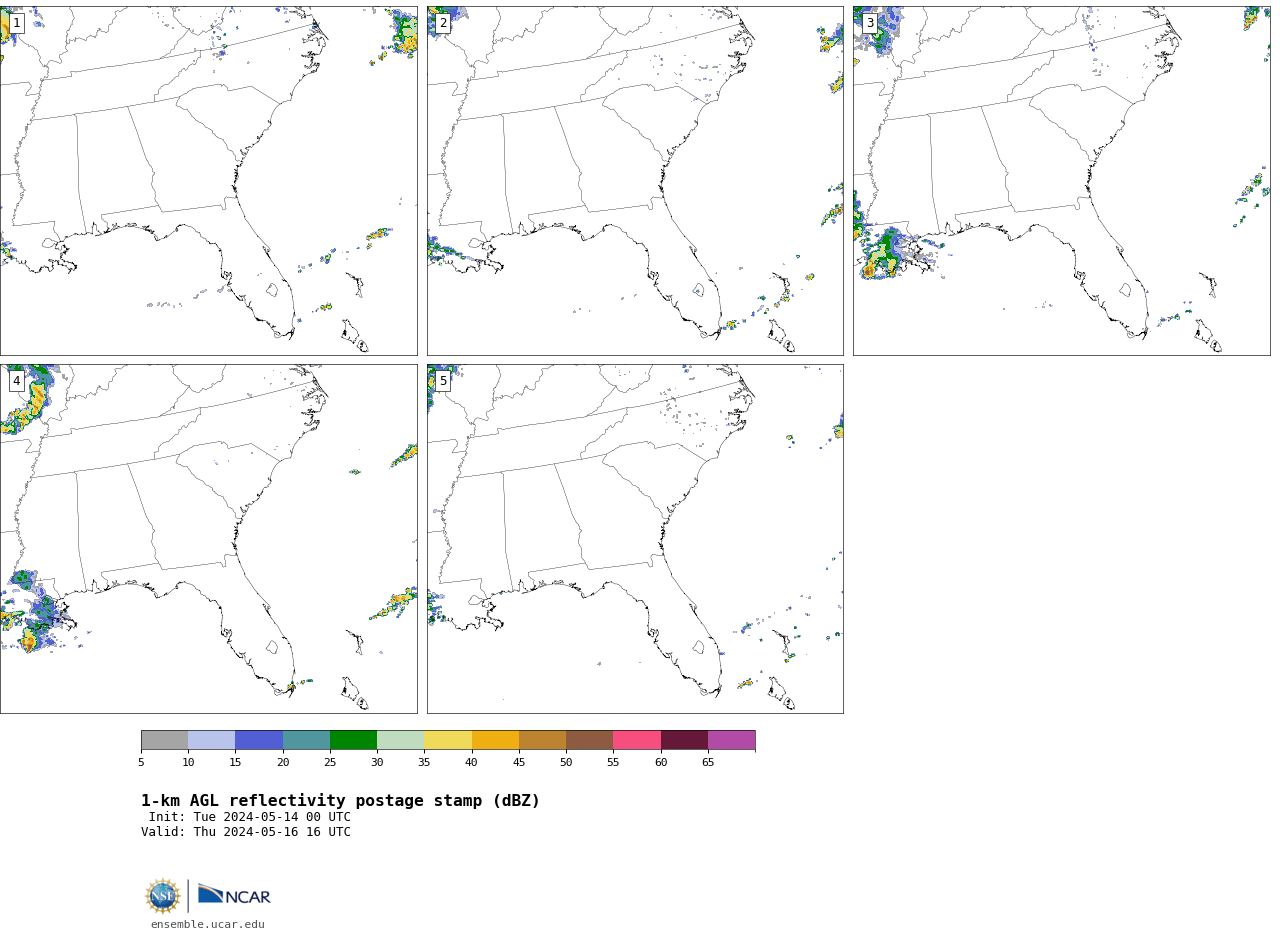Click the purple 65+ dBZ swatch
Image resolution: width=1280 pixels, height=936 pixels.
(731, 740)
